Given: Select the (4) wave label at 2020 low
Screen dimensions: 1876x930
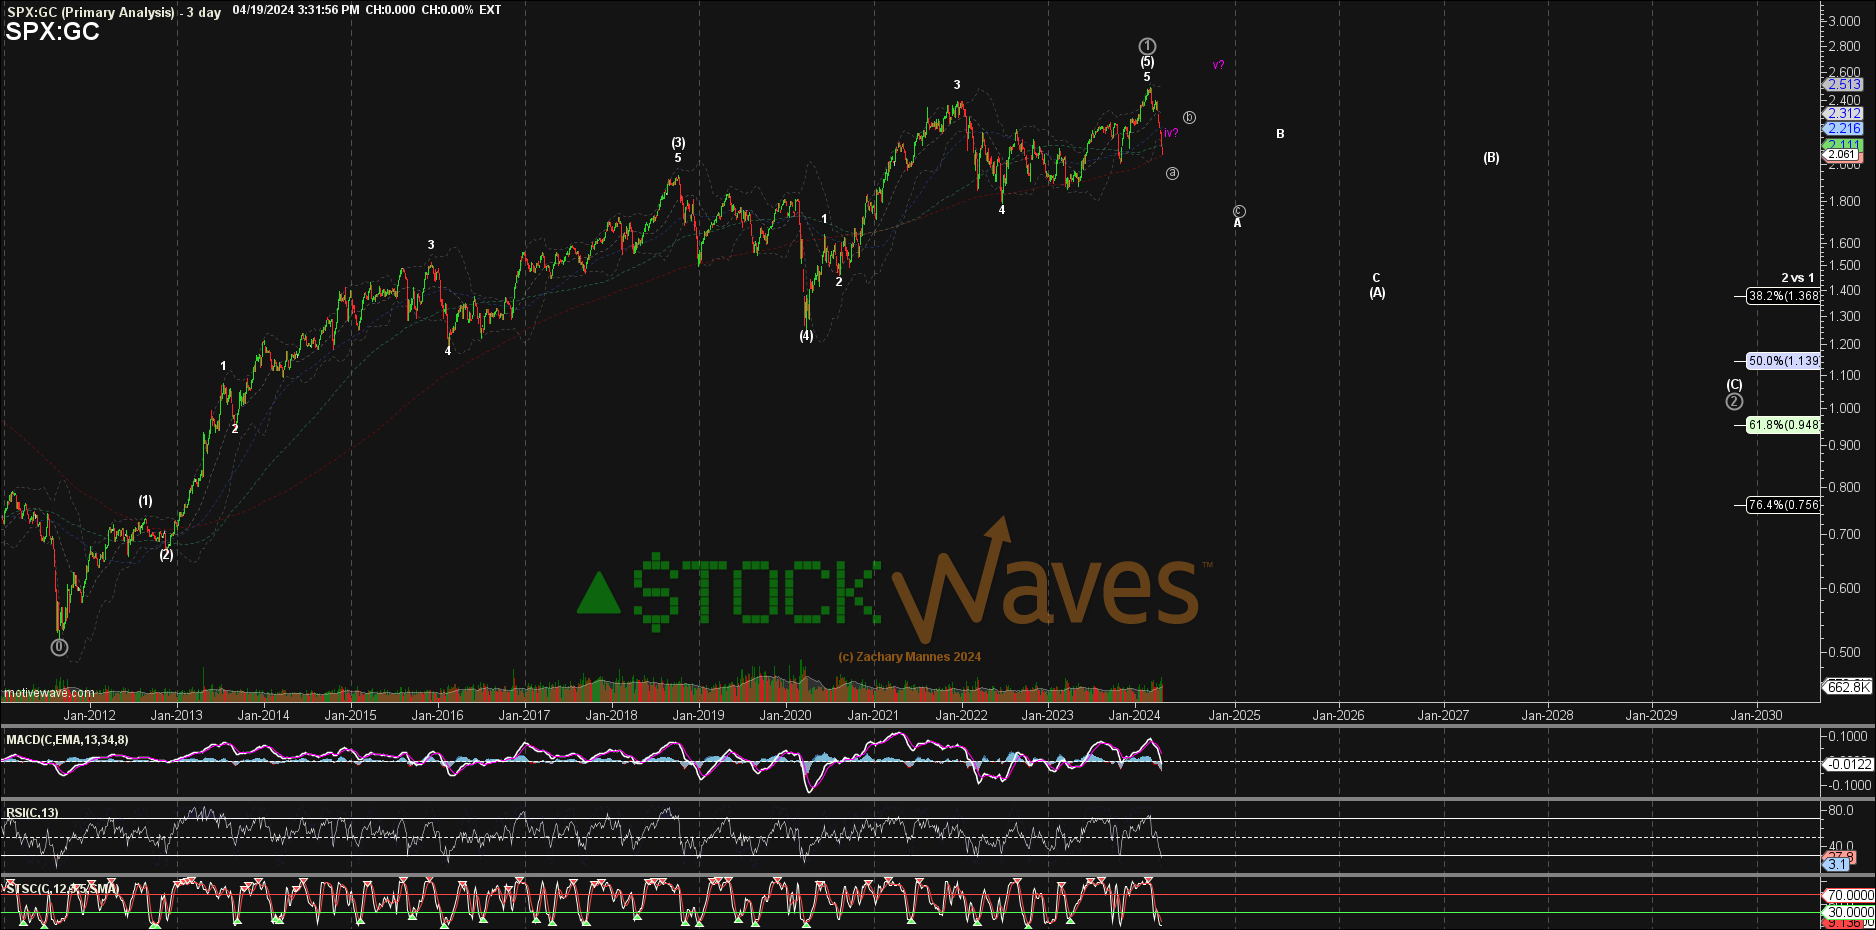Looking at the screenshot, I should tap(806, 336).
